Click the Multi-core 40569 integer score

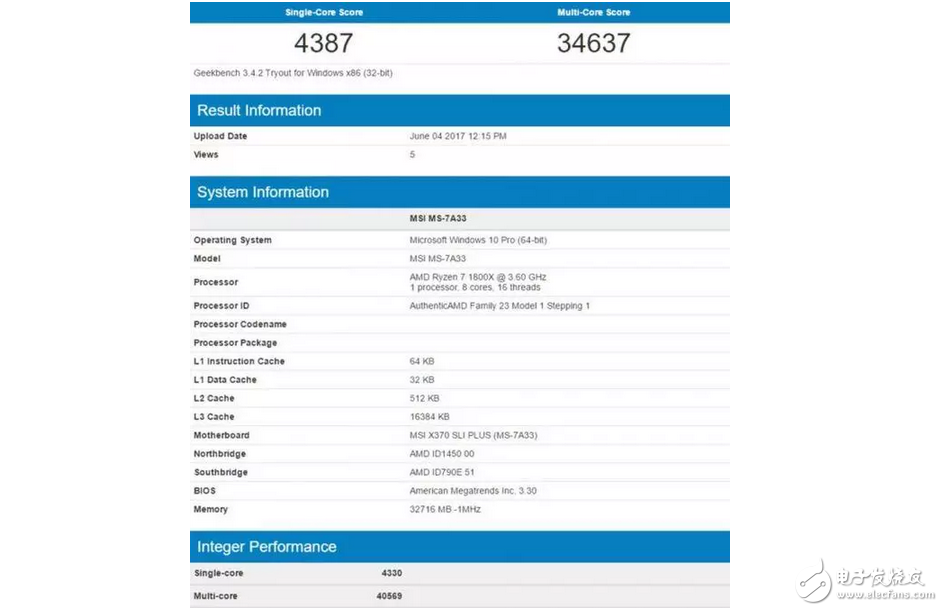pos(392,596)
